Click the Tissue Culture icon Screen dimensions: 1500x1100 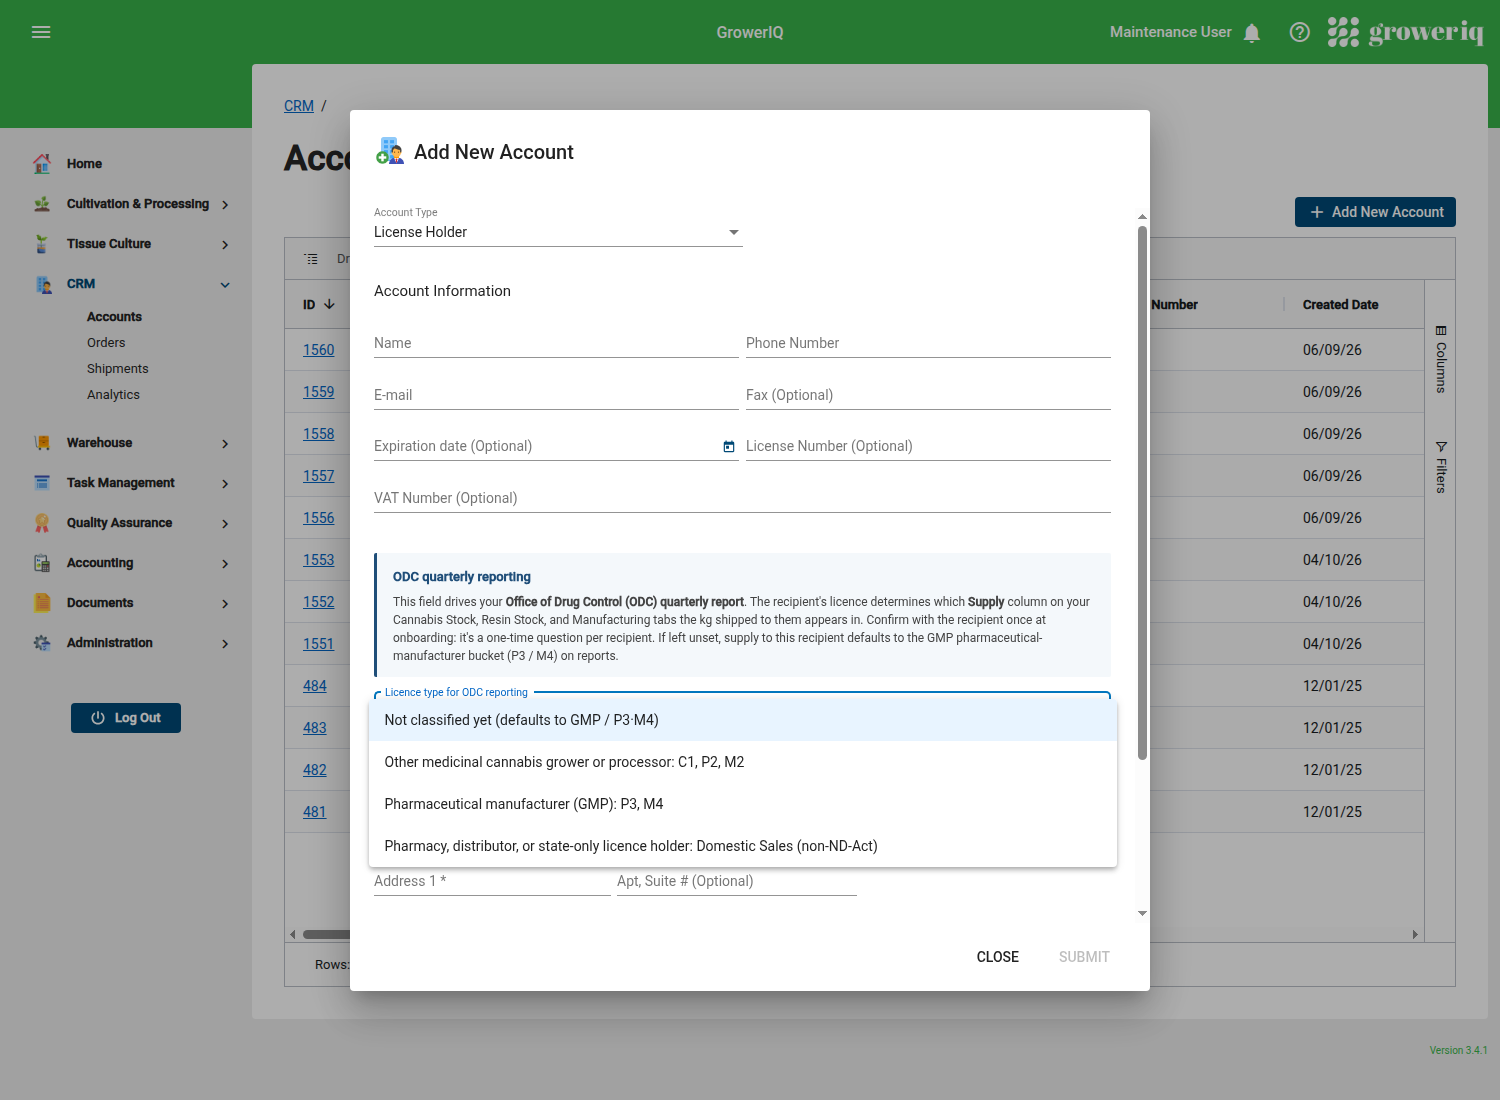tap(42, 244)
